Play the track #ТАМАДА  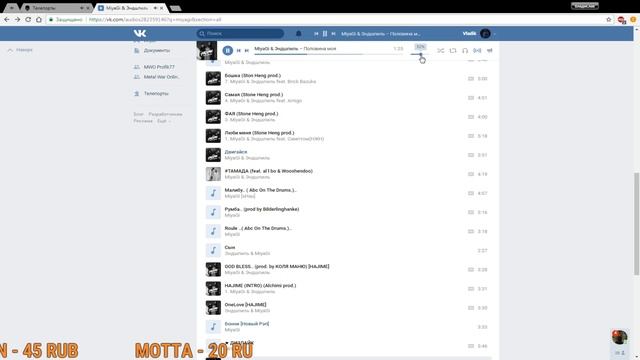[347, 174]
